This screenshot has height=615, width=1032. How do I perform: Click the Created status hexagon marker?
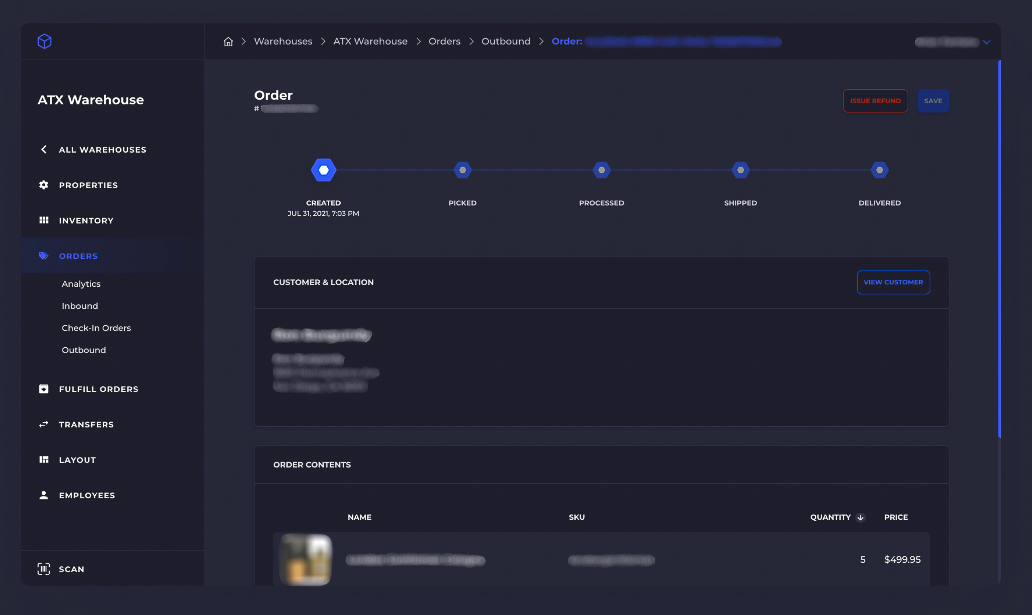(323, 170)
